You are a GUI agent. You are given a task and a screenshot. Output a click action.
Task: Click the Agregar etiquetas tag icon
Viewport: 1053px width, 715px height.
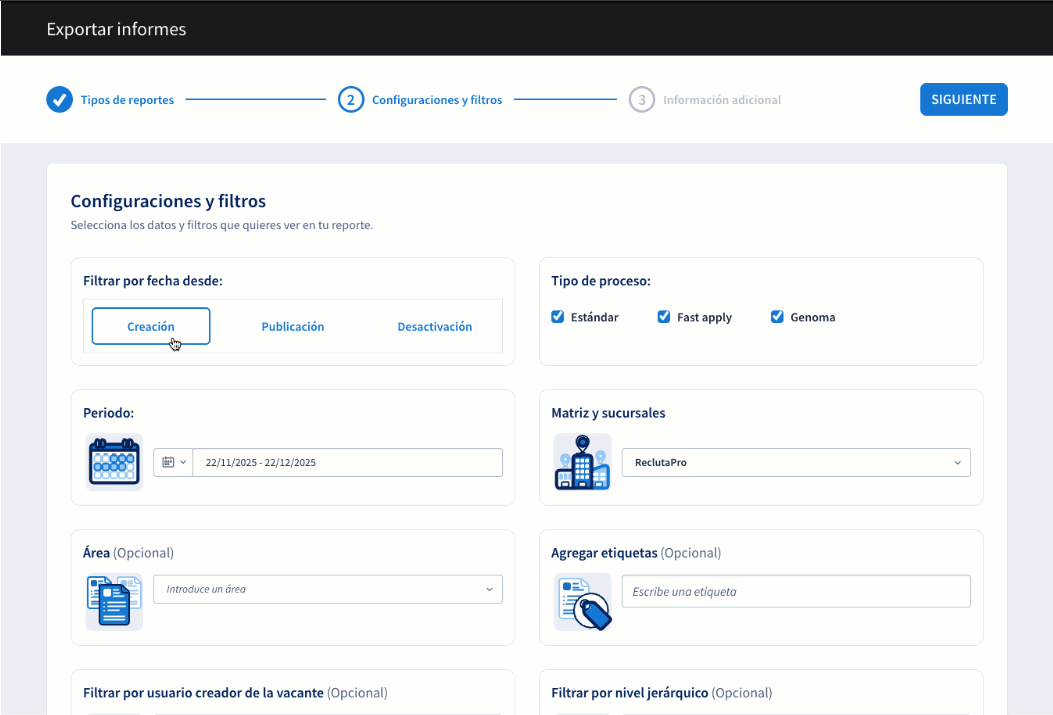[582, 602]
